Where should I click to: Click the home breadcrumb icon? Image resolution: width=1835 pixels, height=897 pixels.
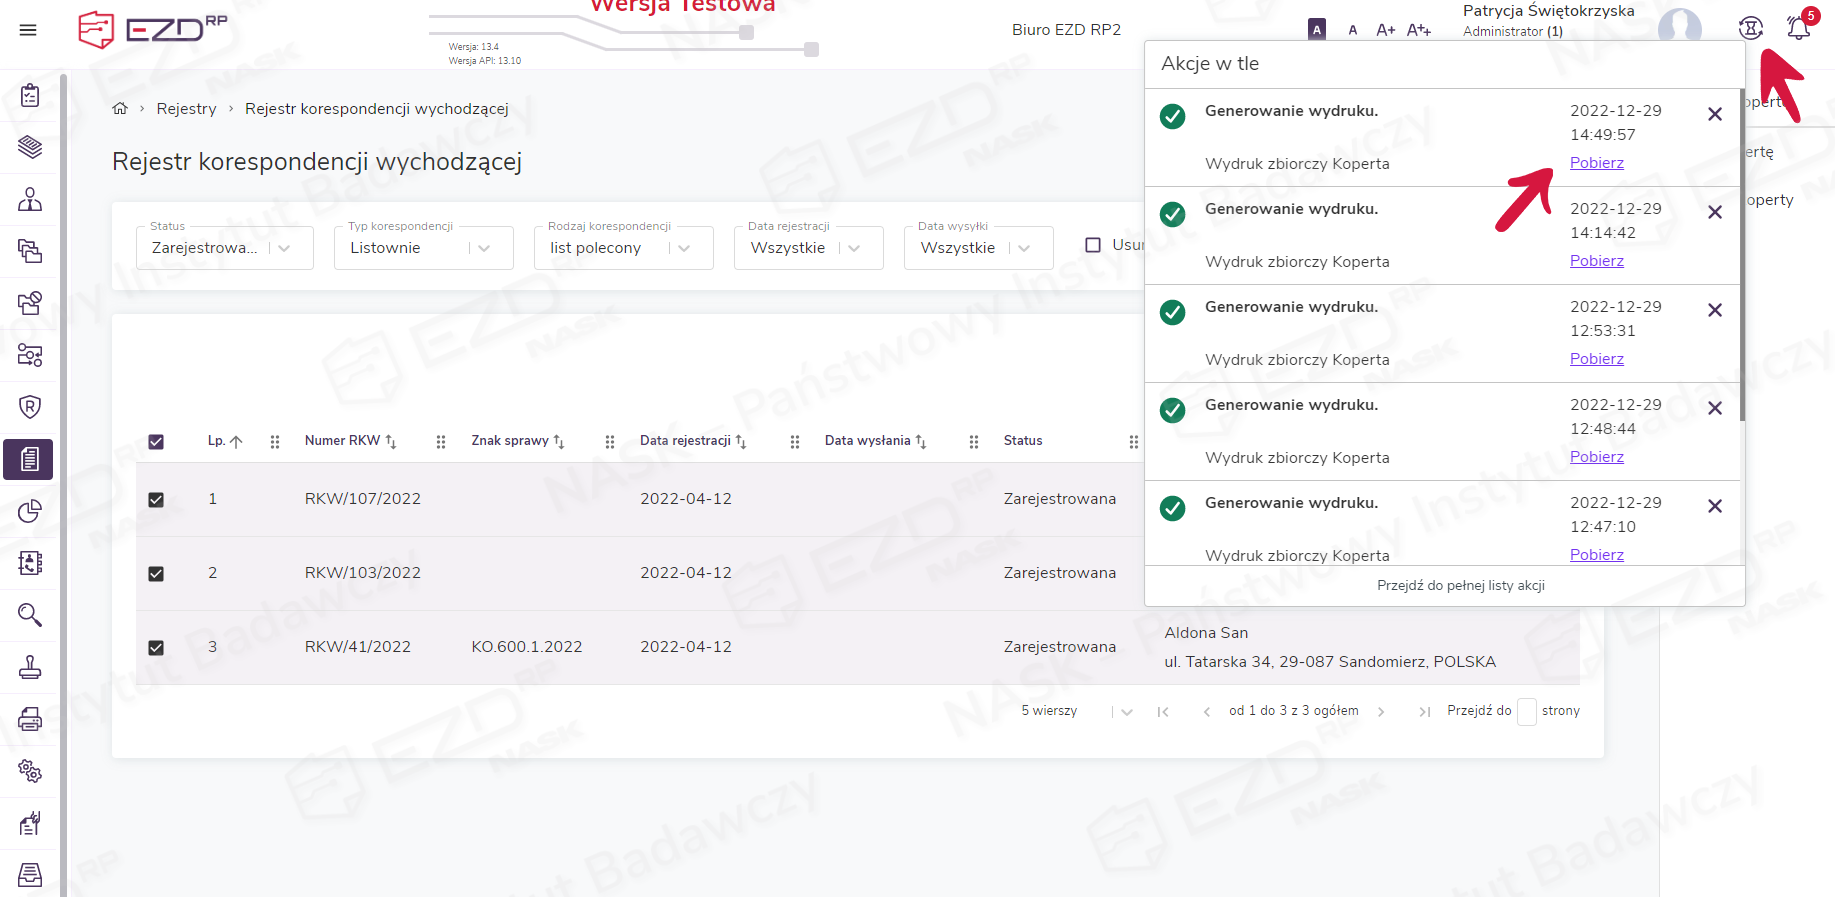pyautogui.click(x=120, y=109)
